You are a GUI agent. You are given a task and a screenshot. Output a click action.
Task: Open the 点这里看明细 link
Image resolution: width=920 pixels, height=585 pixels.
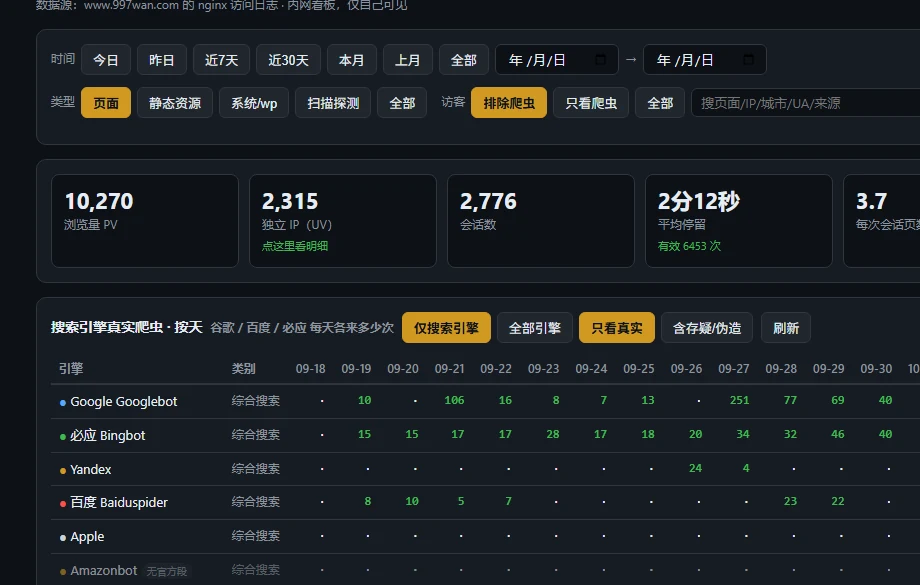295,246
